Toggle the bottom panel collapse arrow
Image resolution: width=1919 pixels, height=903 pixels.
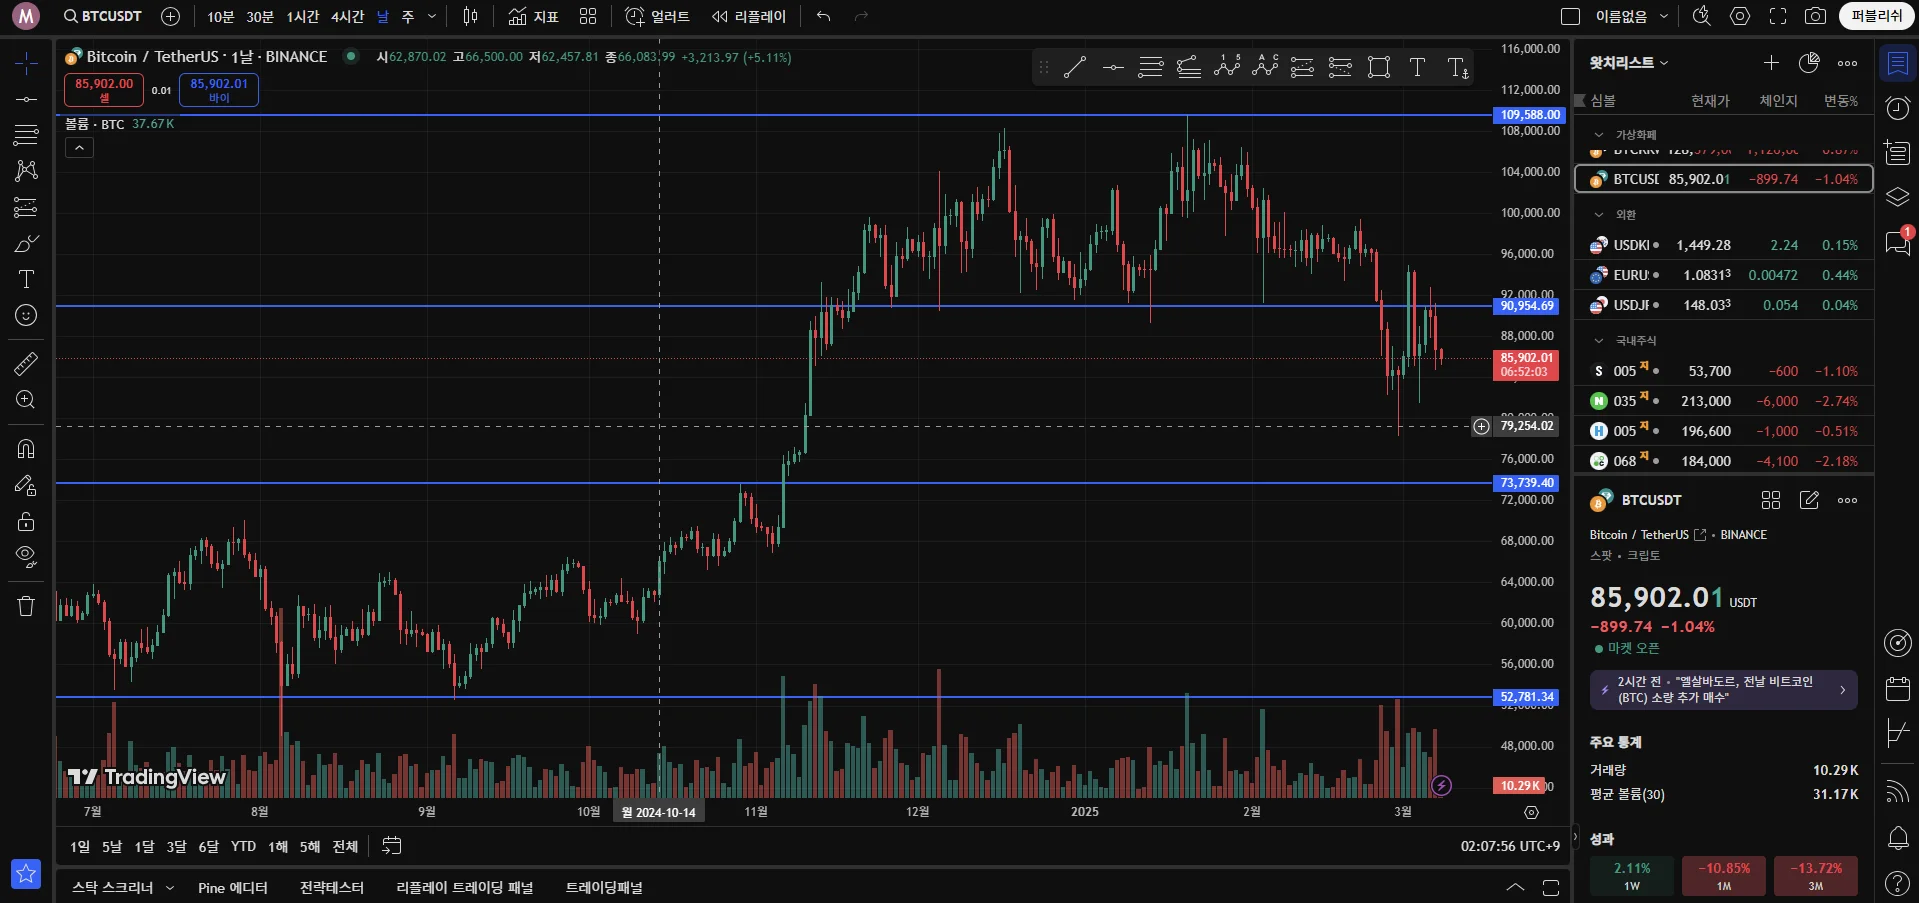click(1515, 887)
